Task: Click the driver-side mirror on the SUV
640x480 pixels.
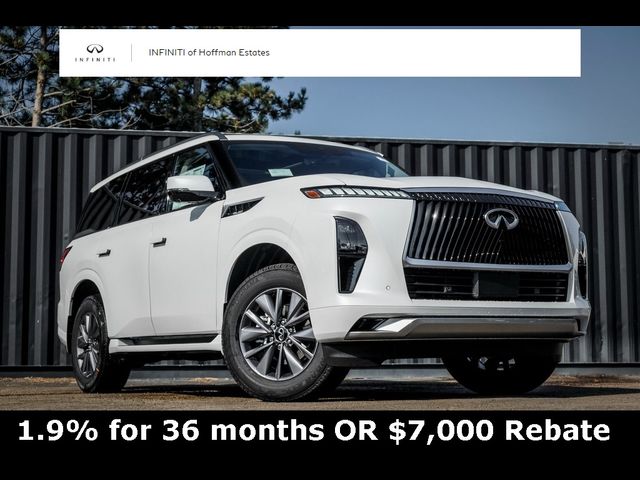Action: tap(191, 189)
